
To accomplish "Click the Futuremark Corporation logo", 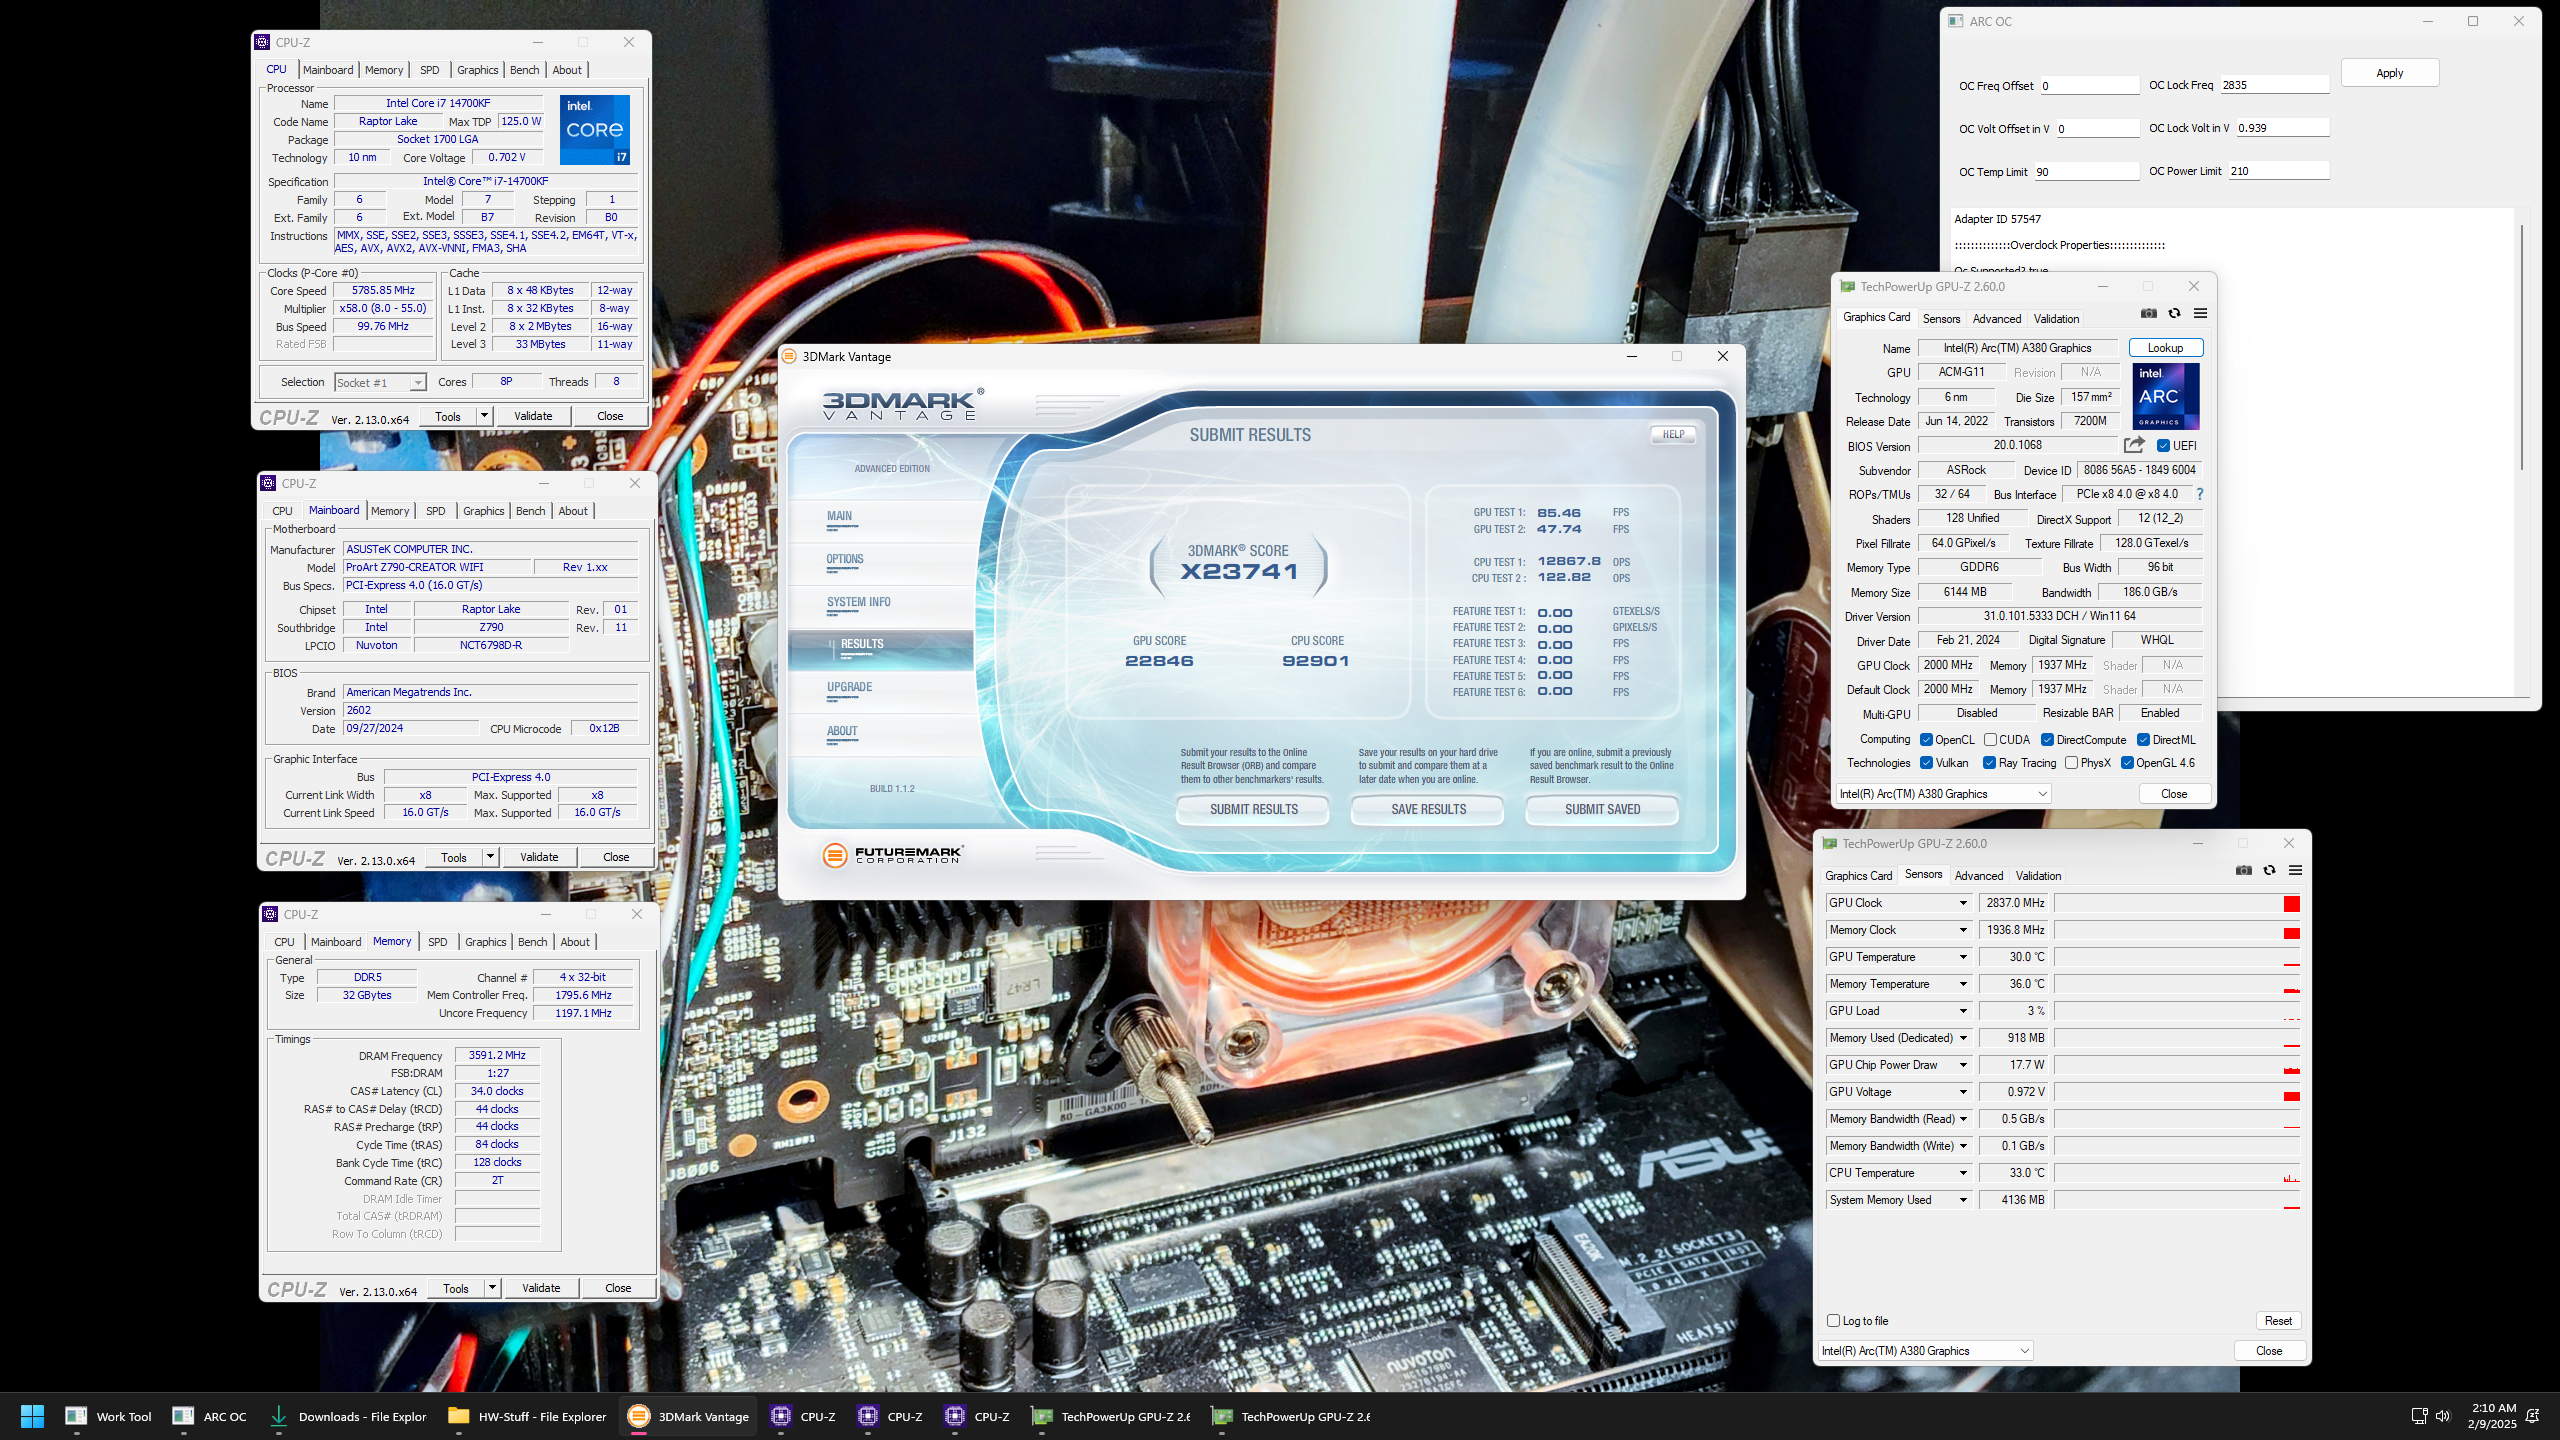I will (892, 855).
